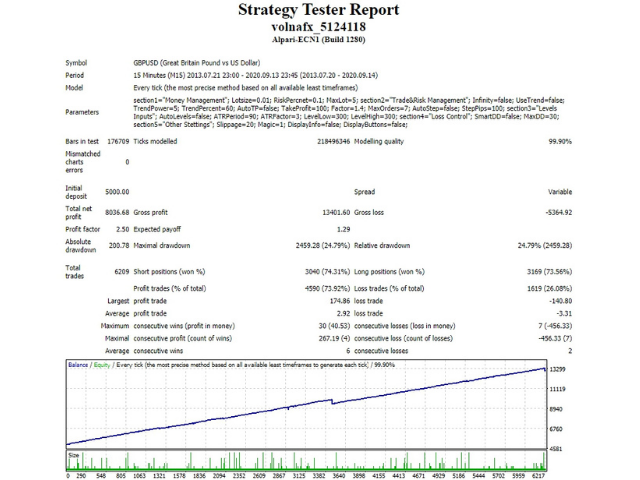
Task: Click the 13299 value on chart axis
Action: click(x=557, y=369)
